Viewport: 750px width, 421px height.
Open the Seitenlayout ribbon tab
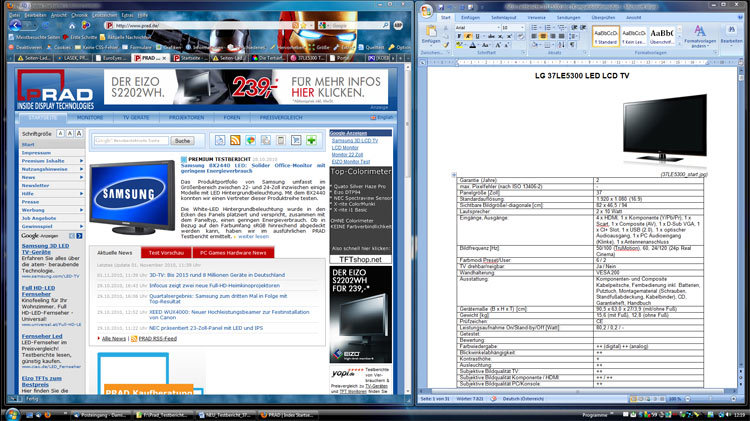[x=503, y=17]
